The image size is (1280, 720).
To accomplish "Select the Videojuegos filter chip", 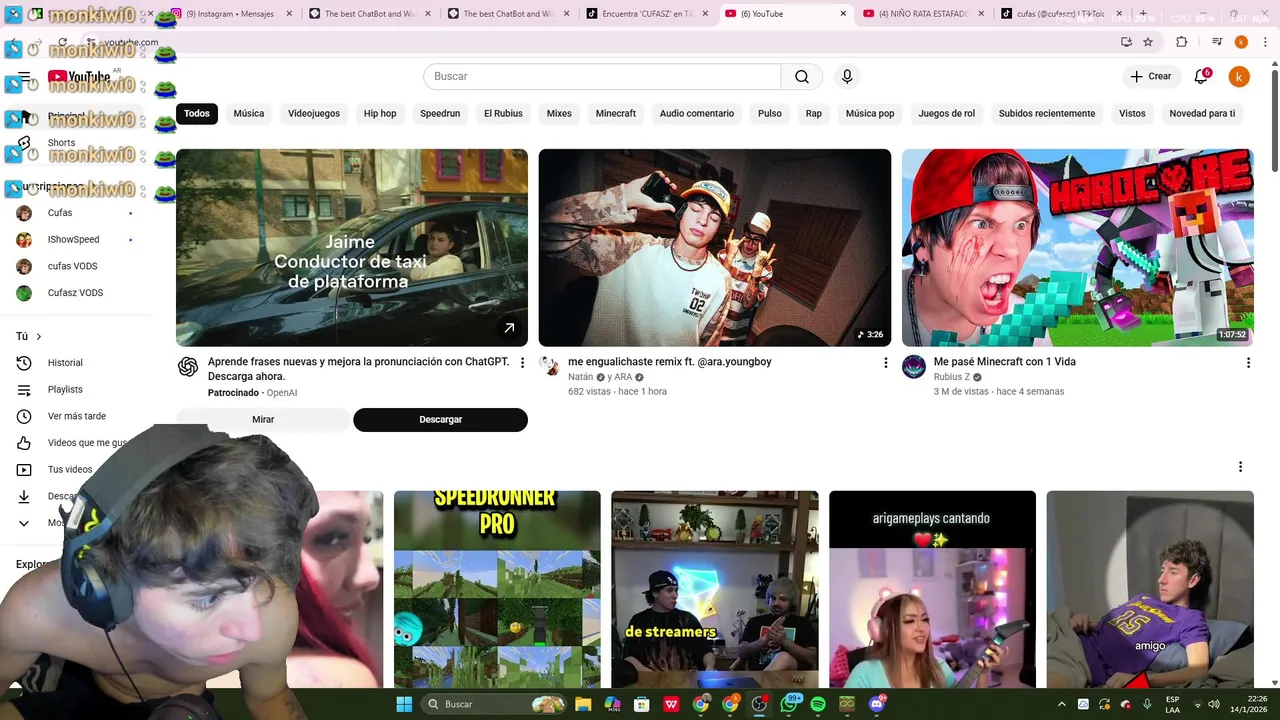I will 314,114.
